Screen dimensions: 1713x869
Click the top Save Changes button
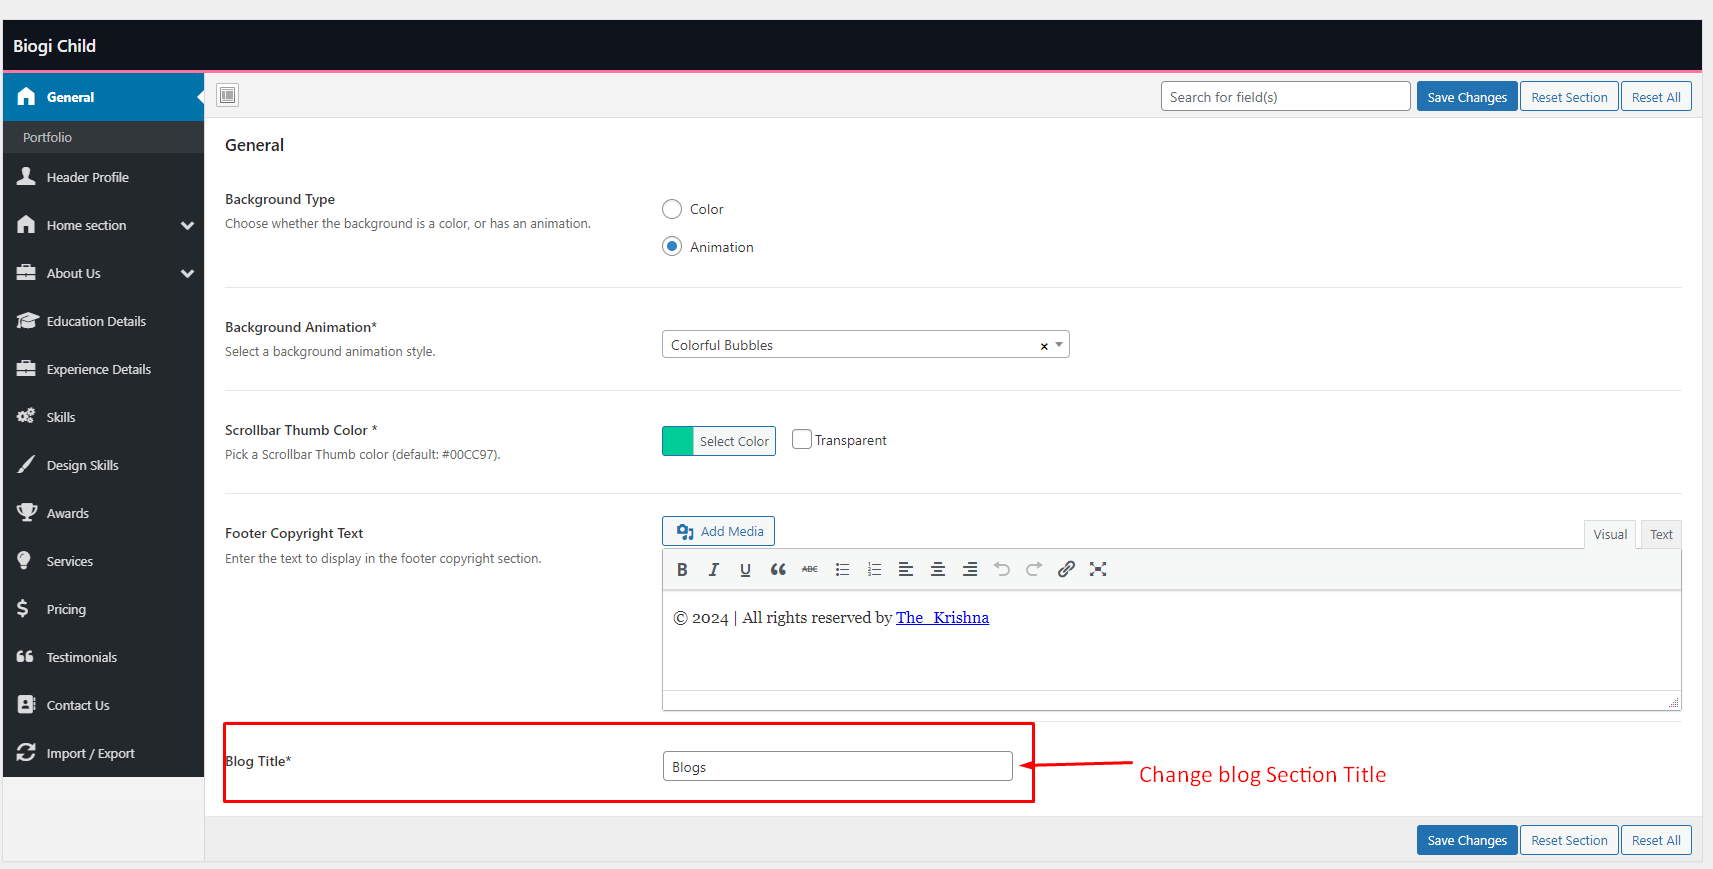[1466, 97]
